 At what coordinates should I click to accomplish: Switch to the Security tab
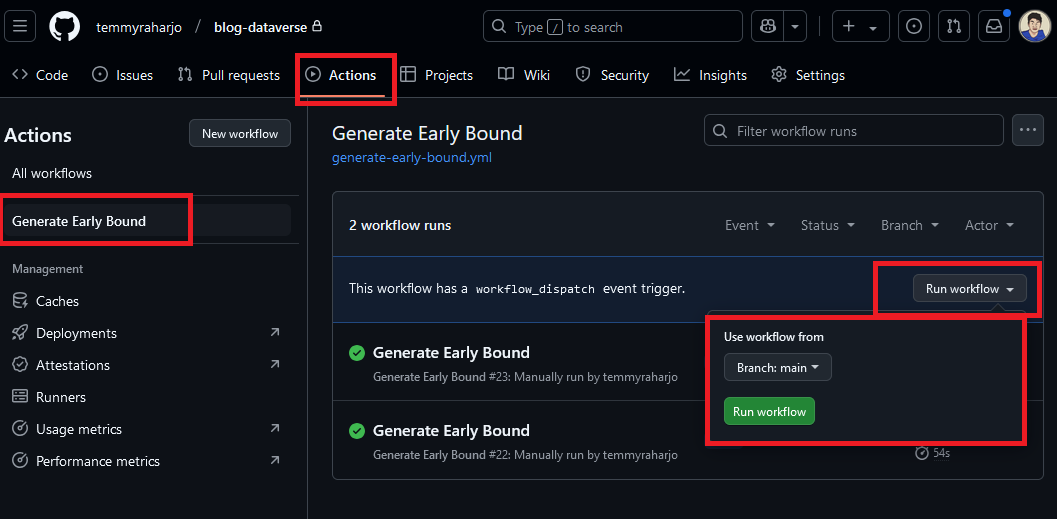tap(612, 75)
